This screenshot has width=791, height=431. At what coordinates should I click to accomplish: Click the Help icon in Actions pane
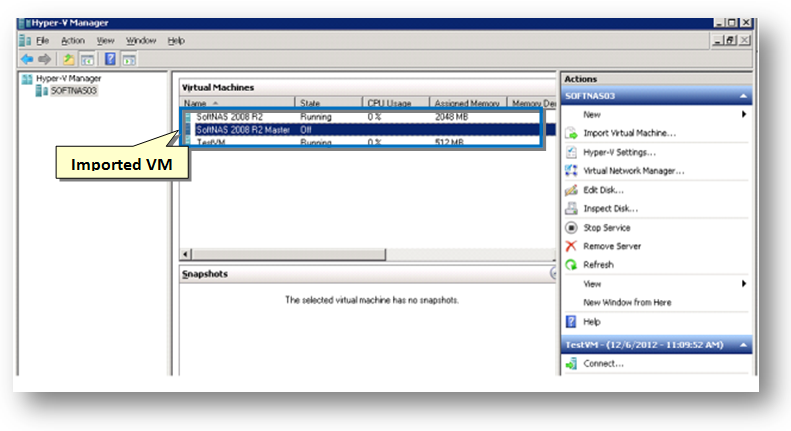571,321
